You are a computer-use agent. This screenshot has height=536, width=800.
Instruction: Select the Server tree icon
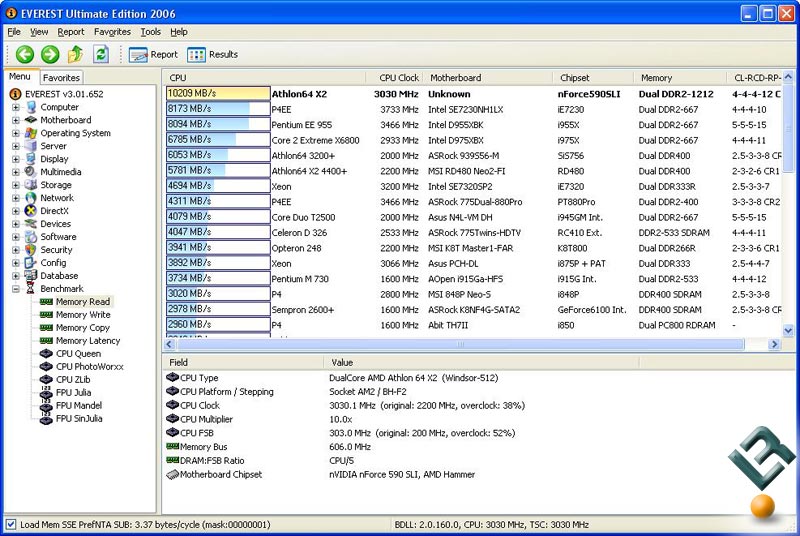pyautogui.click(x=31, y=146)
